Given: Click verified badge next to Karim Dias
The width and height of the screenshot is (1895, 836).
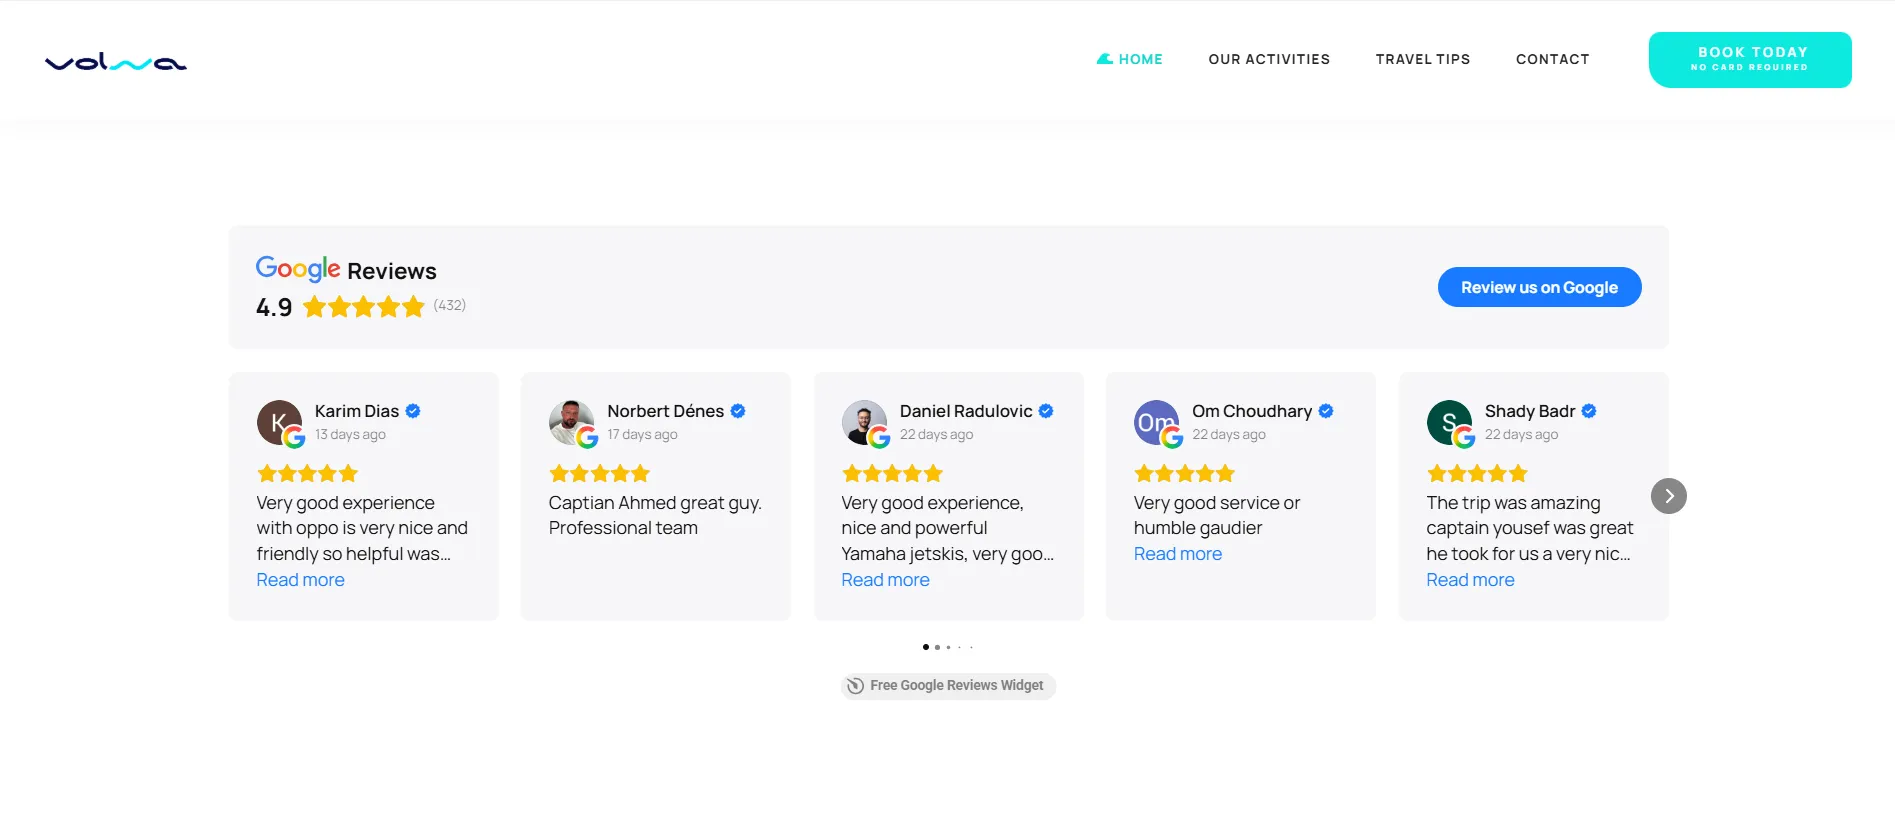Looking at the screenshot, I should [413, 411].
